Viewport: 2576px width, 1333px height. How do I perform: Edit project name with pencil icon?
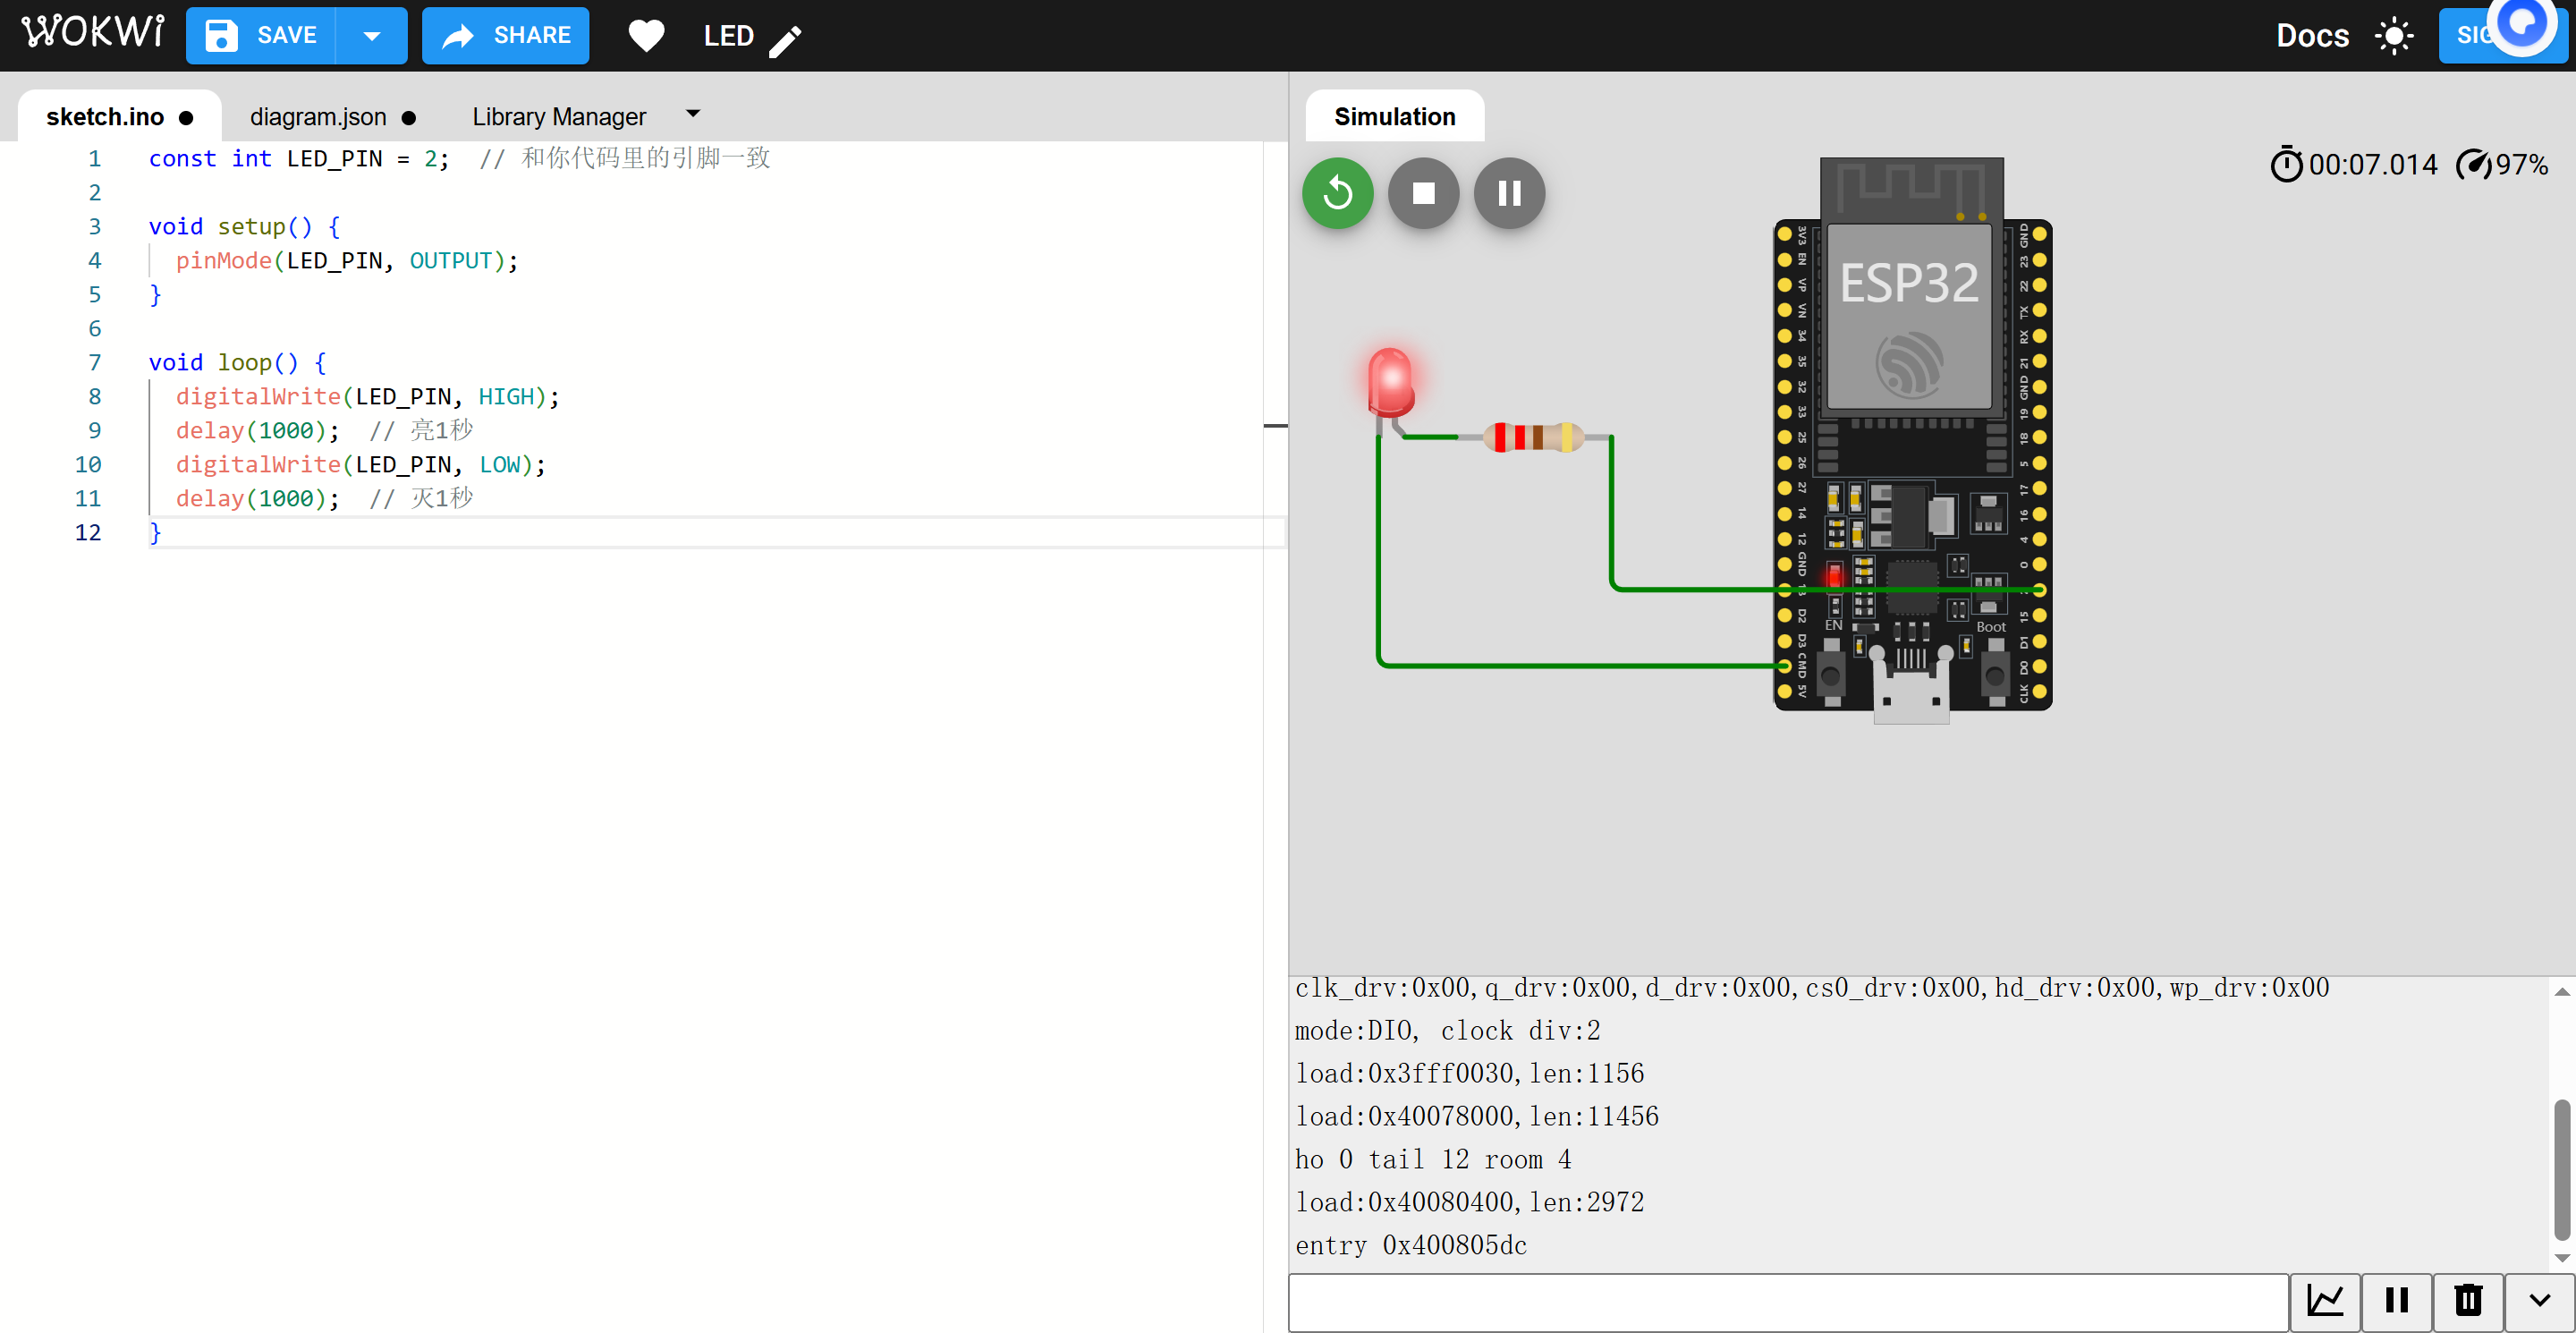click(x=786, y=40)
